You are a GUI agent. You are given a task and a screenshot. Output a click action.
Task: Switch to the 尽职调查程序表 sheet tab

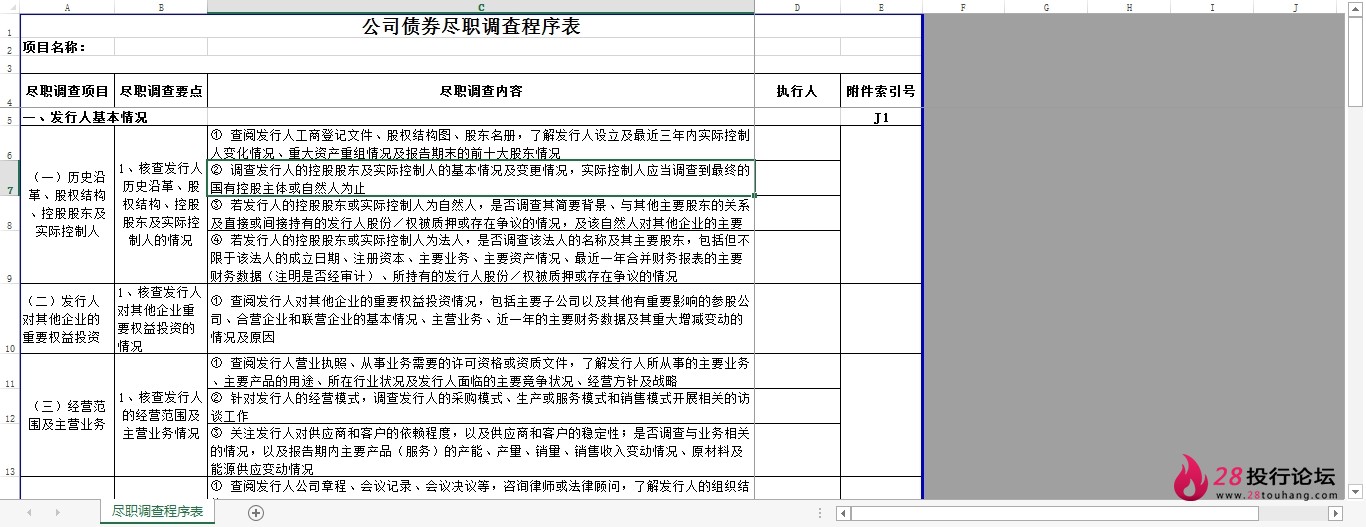157,512
